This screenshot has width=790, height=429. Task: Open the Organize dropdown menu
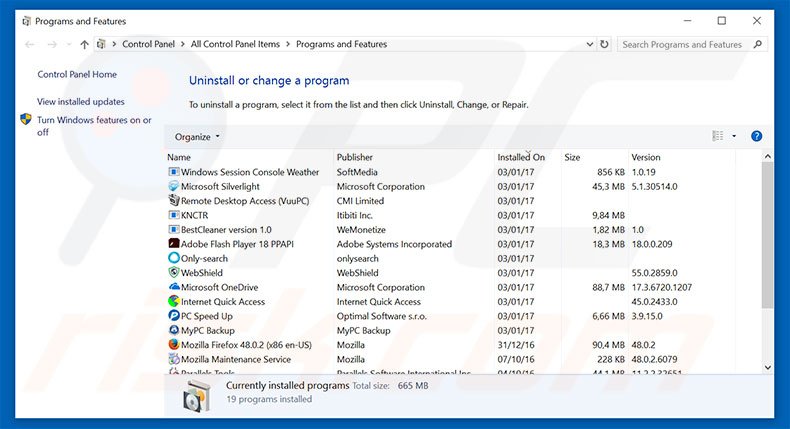pos(197,136)
